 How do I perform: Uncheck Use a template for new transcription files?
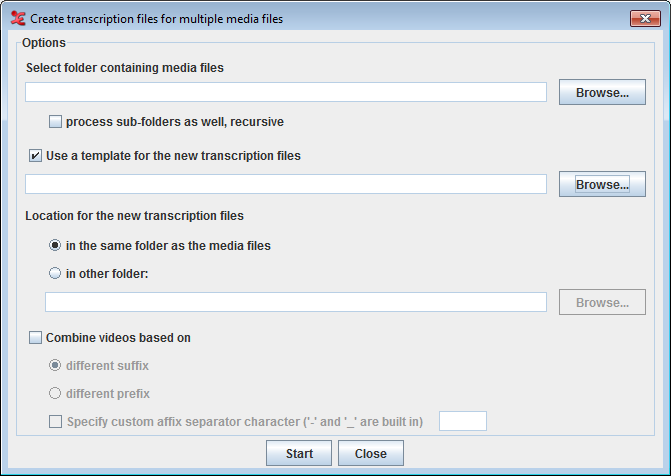35,155
